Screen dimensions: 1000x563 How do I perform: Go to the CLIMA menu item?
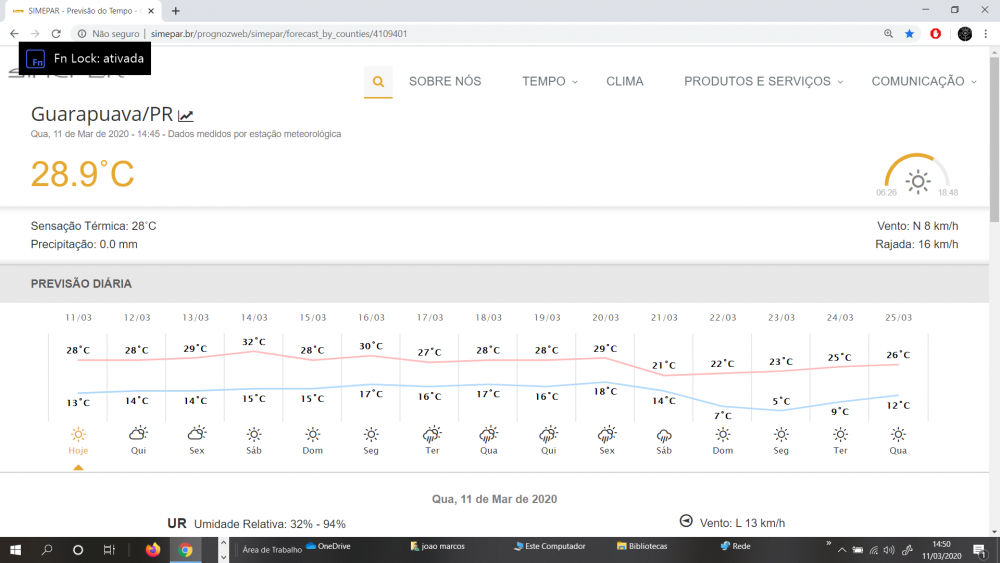tap(625, 82)
